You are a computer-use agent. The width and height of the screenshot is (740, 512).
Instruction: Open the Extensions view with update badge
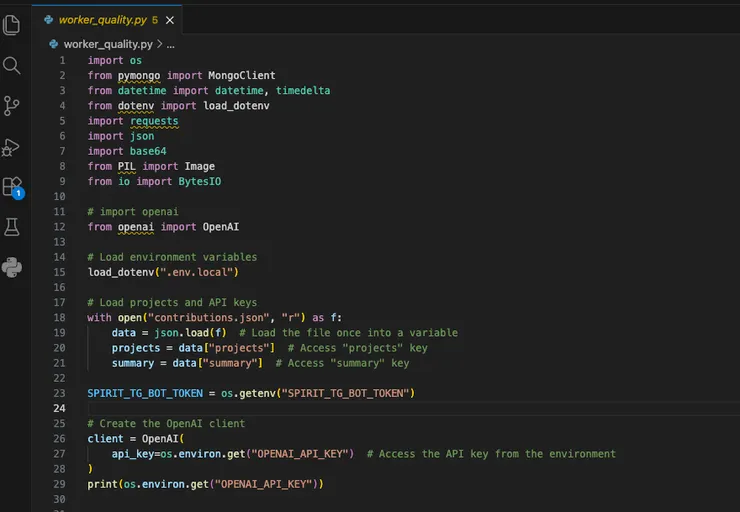click(12, 187)
